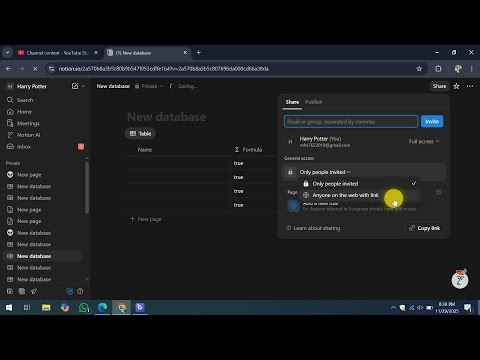Image resolution: width=480 pixels, height=360 pixels.
Task: Click the info icon right of page rules
Action: [x=438, y=192]
